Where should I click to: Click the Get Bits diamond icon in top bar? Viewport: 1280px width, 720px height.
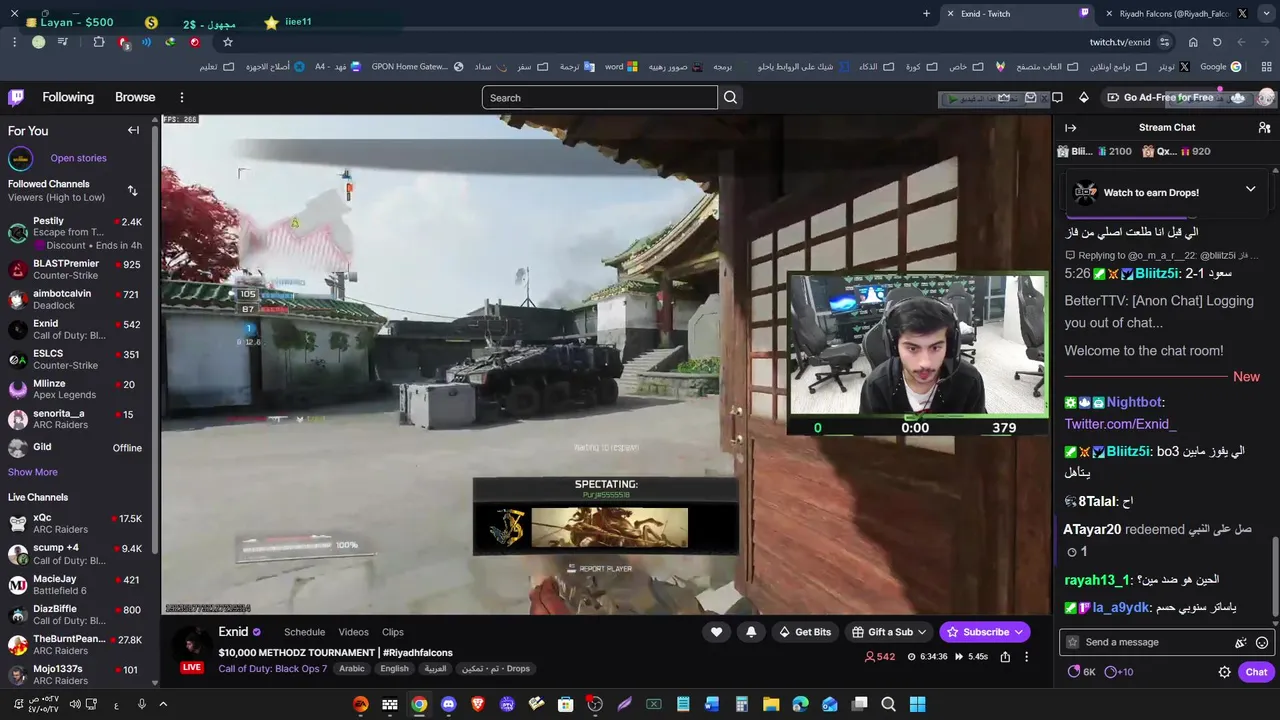pyautogui.click(x=1084, y=97)
